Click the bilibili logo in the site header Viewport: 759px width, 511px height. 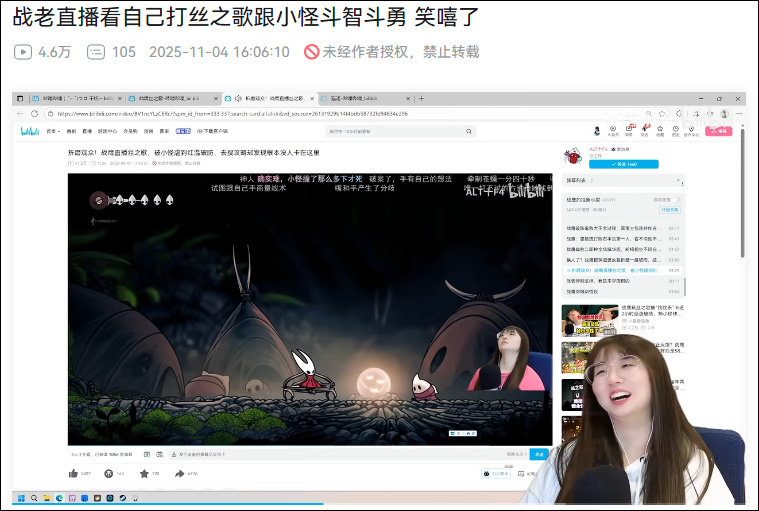[30, 131]
